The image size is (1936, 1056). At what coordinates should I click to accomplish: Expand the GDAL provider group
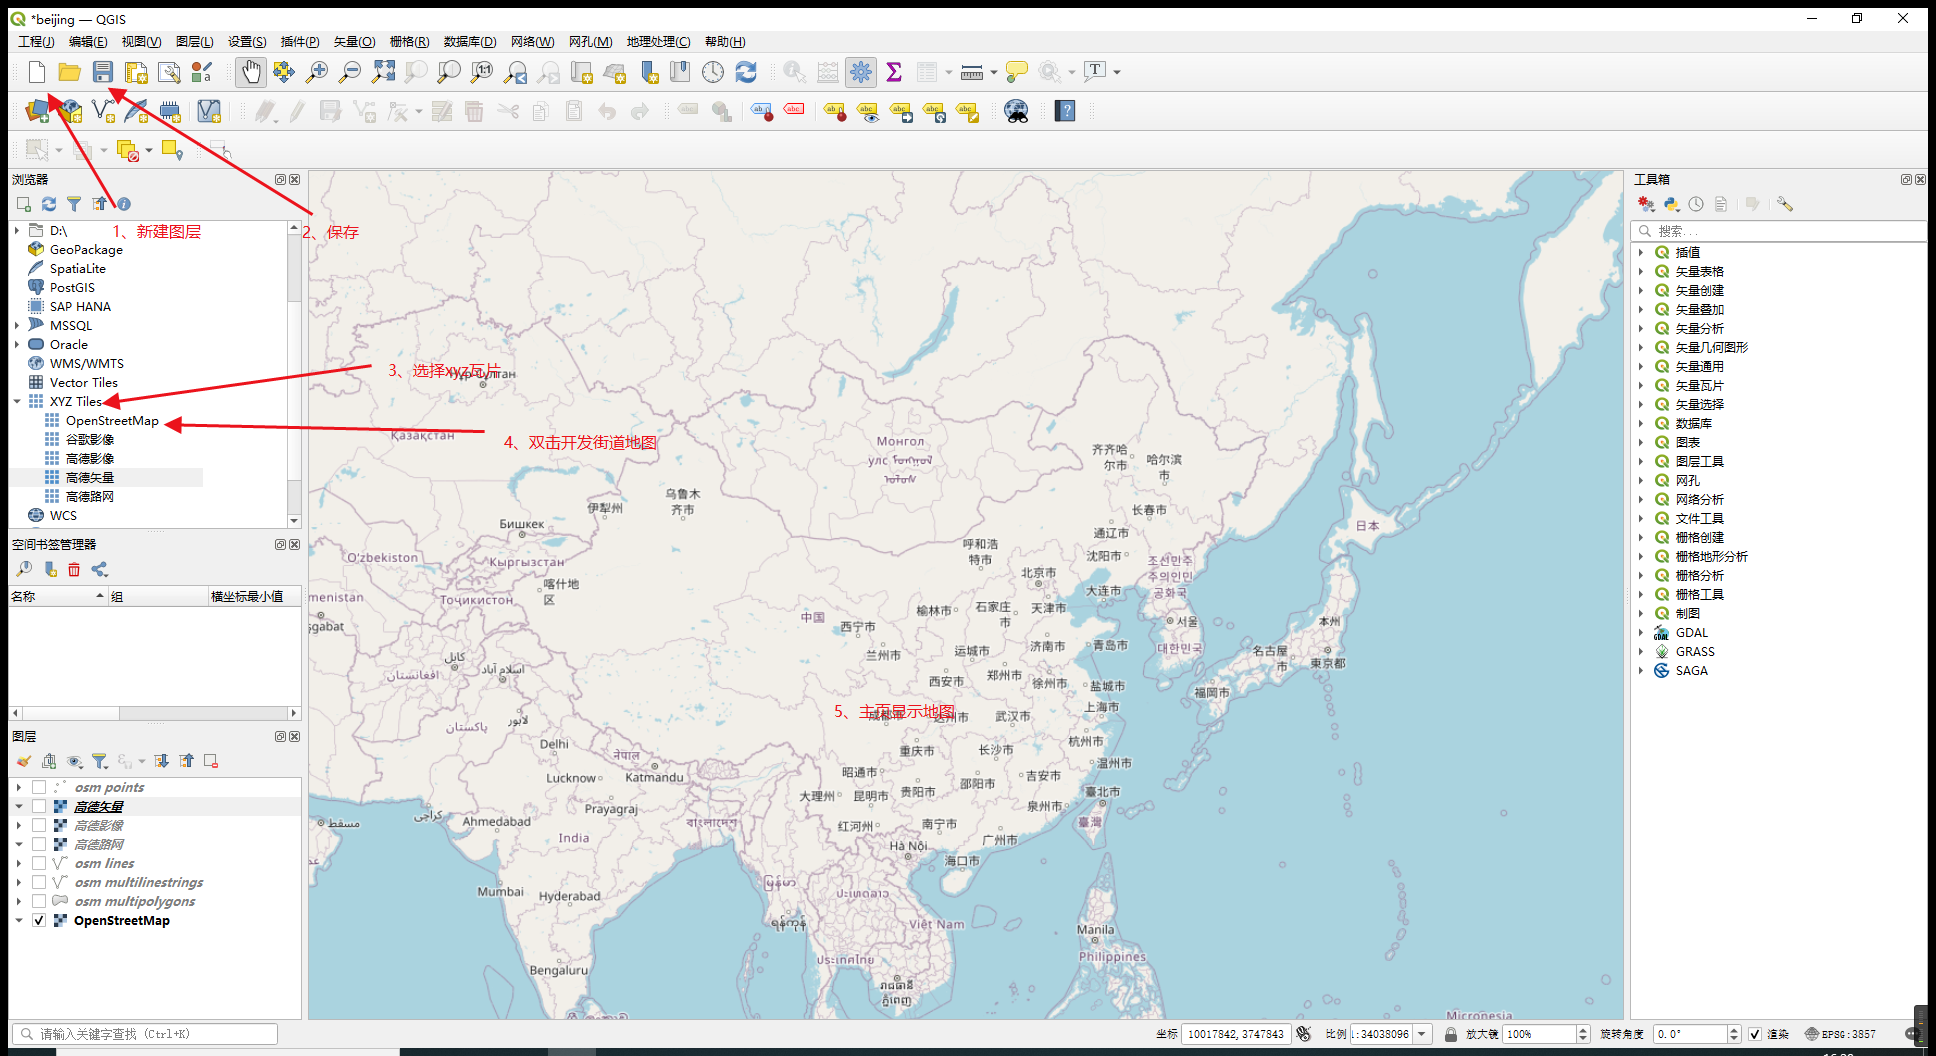(x=1641, y=632)
